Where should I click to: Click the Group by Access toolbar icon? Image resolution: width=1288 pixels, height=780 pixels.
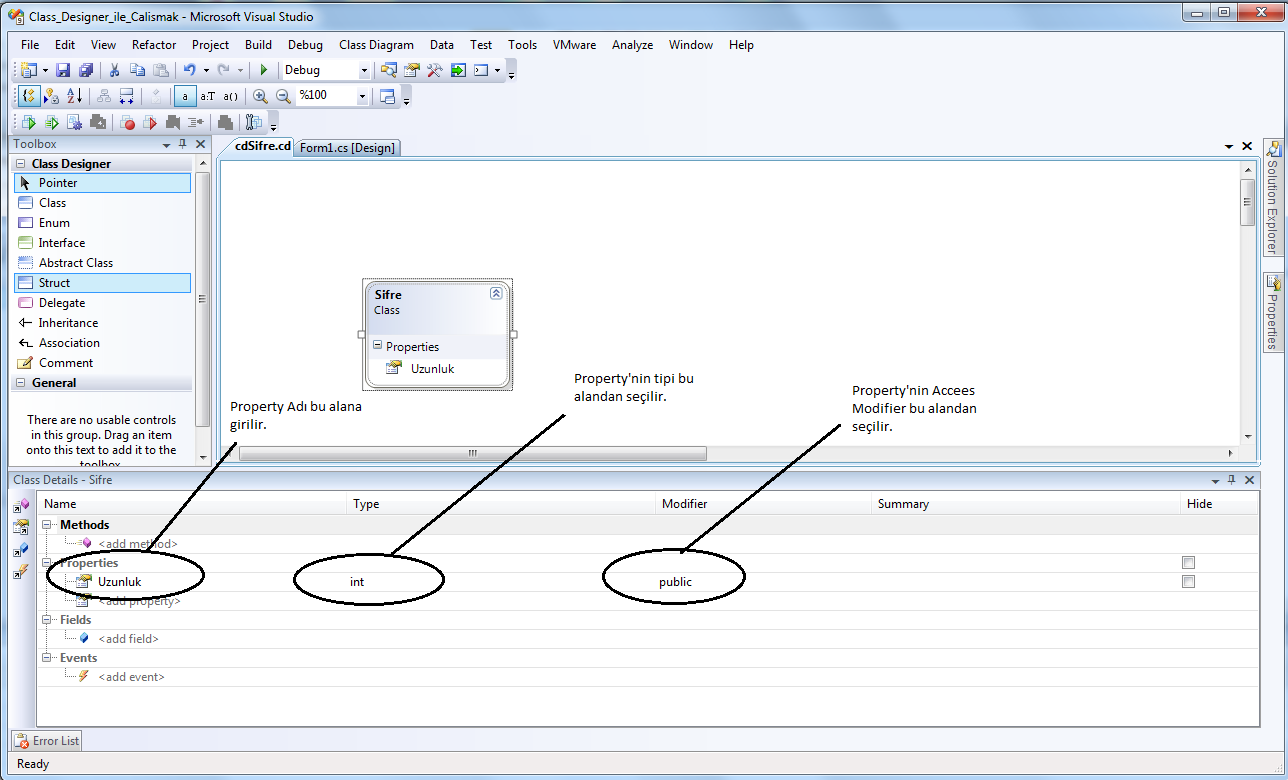[52, 96]
